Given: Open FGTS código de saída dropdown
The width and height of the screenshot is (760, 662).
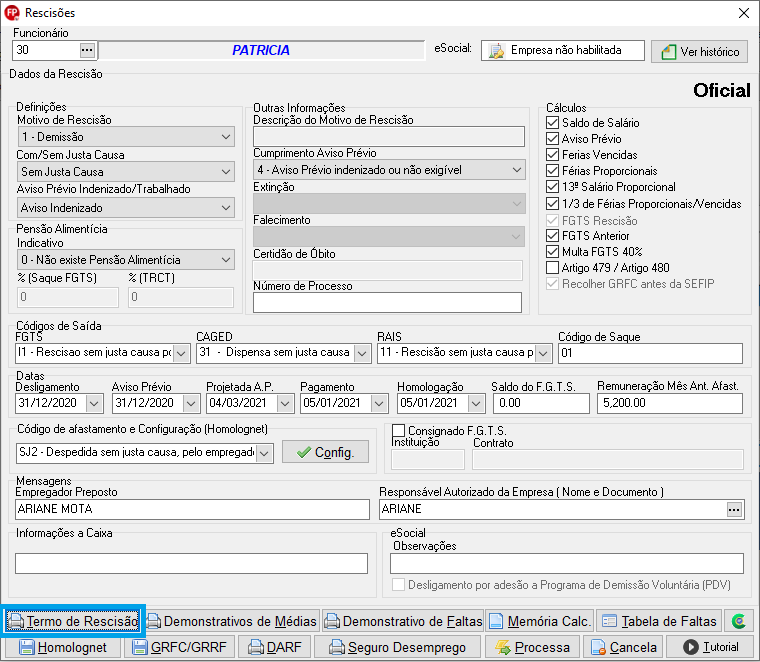Looking at the screenshot, I should [x=181, y=353].
